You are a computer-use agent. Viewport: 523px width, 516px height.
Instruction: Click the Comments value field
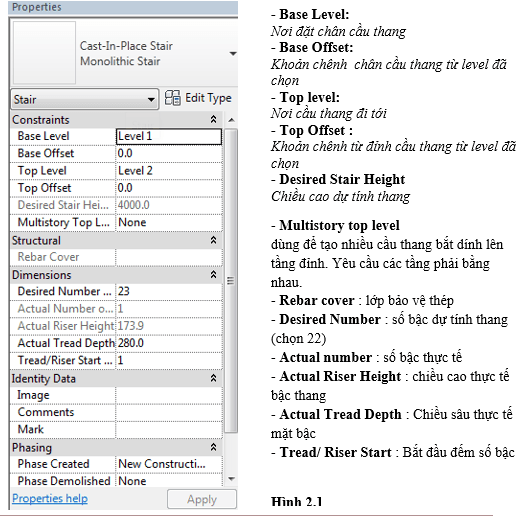tap(169, 412)
